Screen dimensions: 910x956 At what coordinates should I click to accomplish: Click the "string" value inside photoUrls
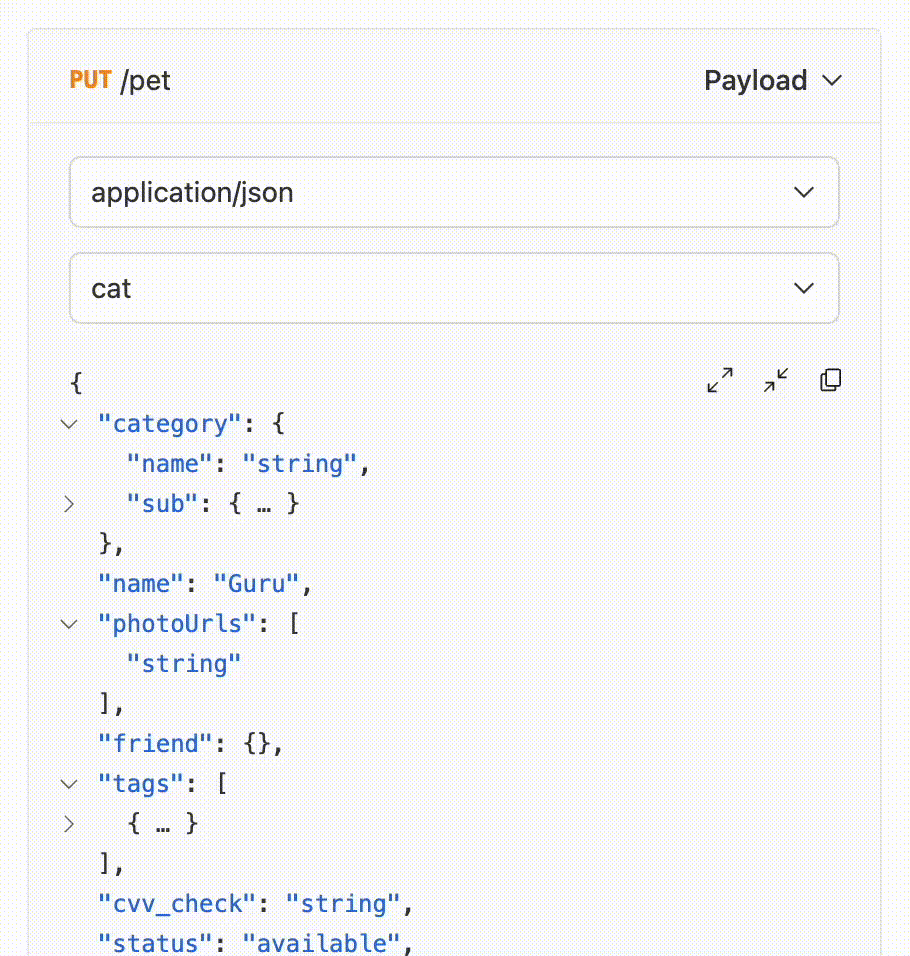[184, 664]
